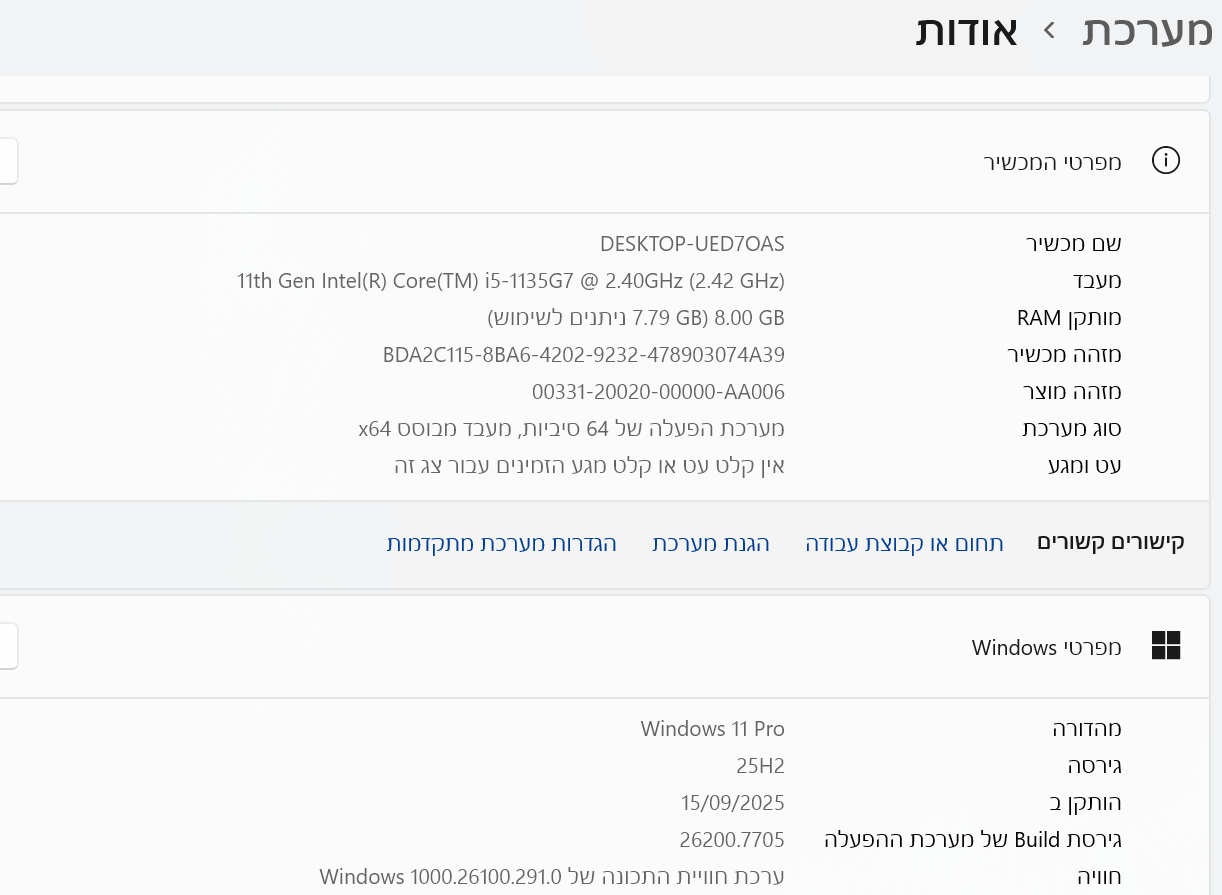Screen dimensions: 1222x895
Task: Open the הגדרות מערכת מתקדמות link
Action: [x=501, y=543]
